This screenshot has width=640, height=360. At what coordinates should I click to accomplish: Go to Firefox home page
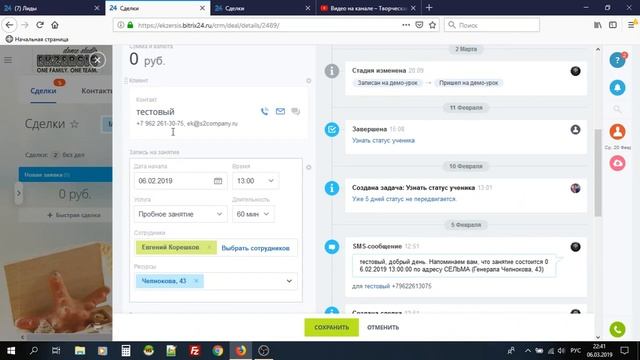pyautogui.click(x=55, y=25)
